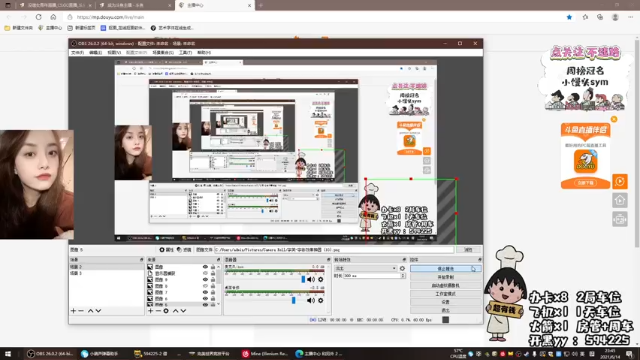640x360 pixels.
Task: Add a new source with the plus icon
Action: pyautogui.click(x=151, y=311)
